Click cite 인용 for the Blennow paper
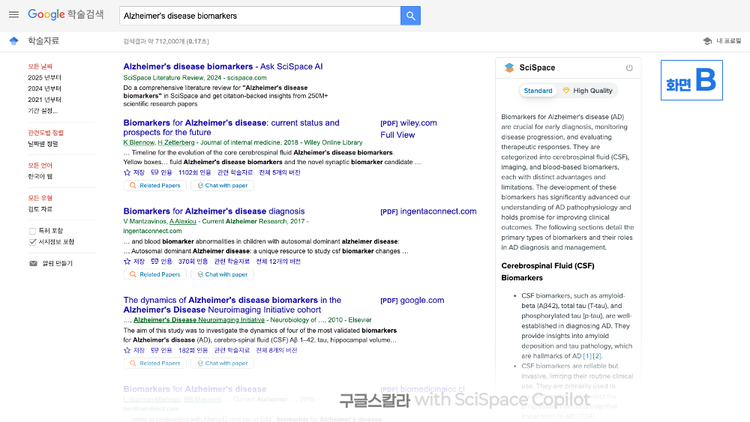The image size is (750, 422). [x=161, y=172]
